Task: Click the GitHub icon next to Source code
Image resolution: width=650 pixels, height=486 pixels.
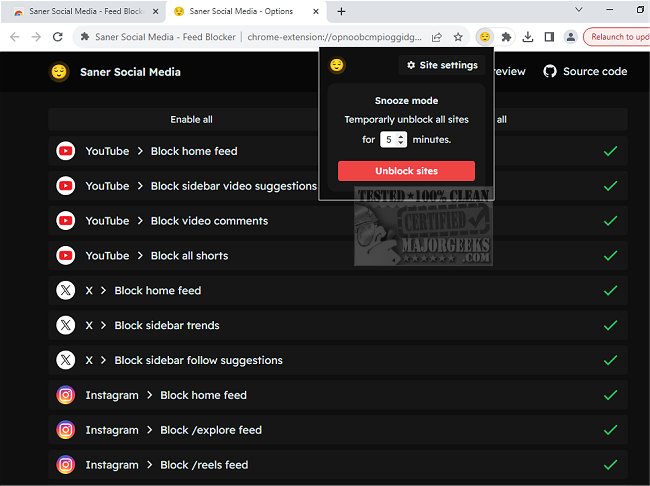Action: [550, 71]
